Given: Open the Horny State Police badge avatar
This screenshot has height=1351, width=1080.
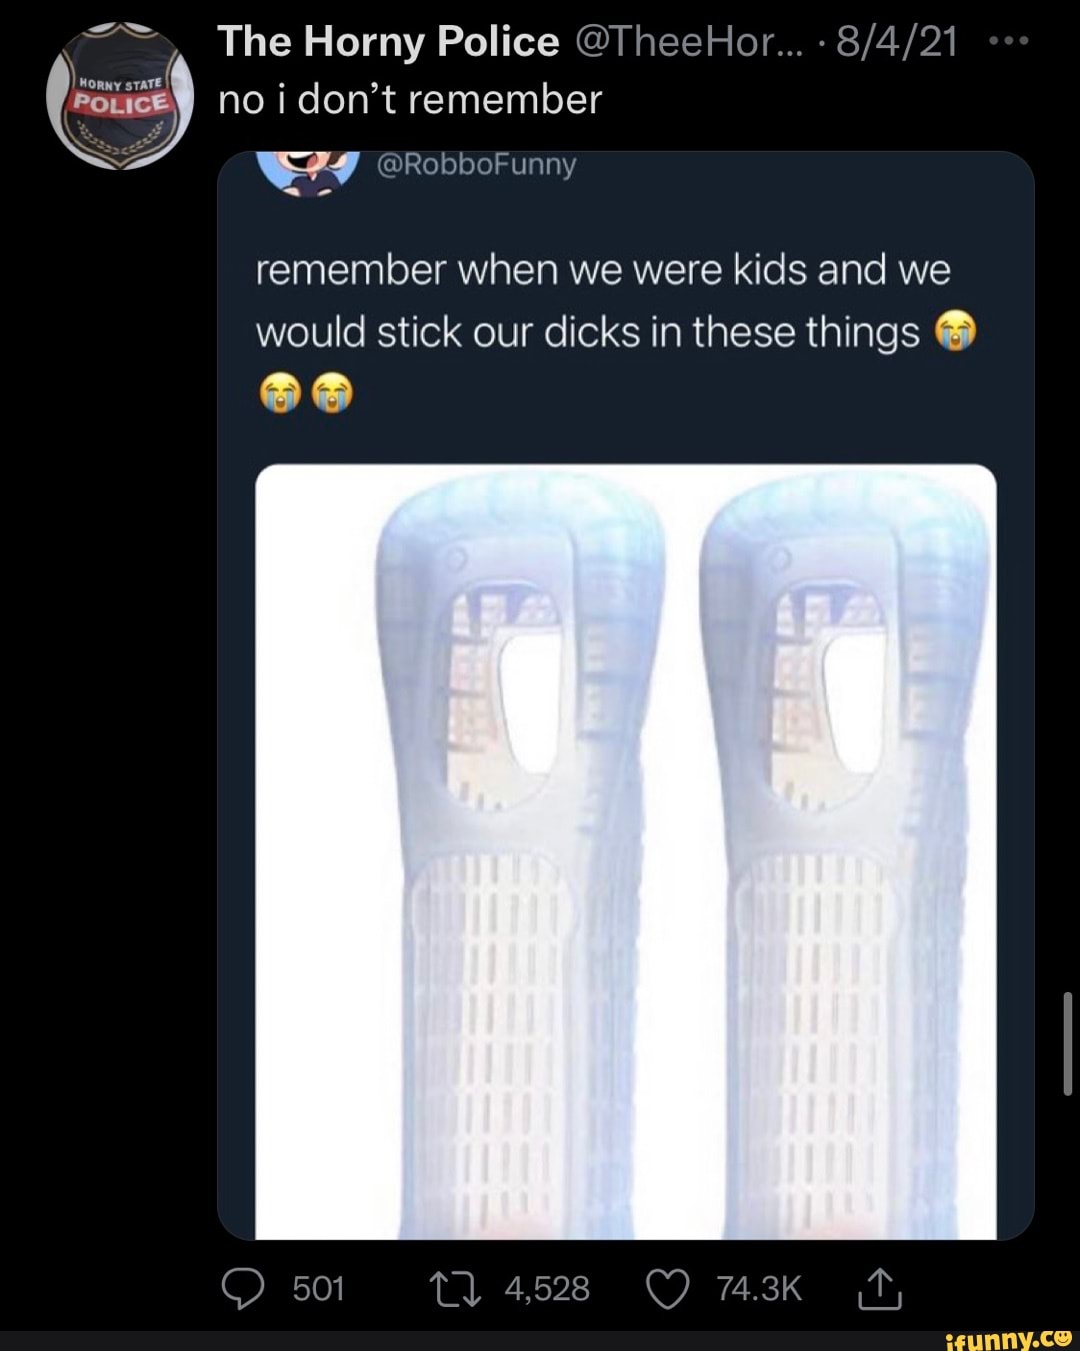Looking at the screenshot, I should (x=120, y=96).
